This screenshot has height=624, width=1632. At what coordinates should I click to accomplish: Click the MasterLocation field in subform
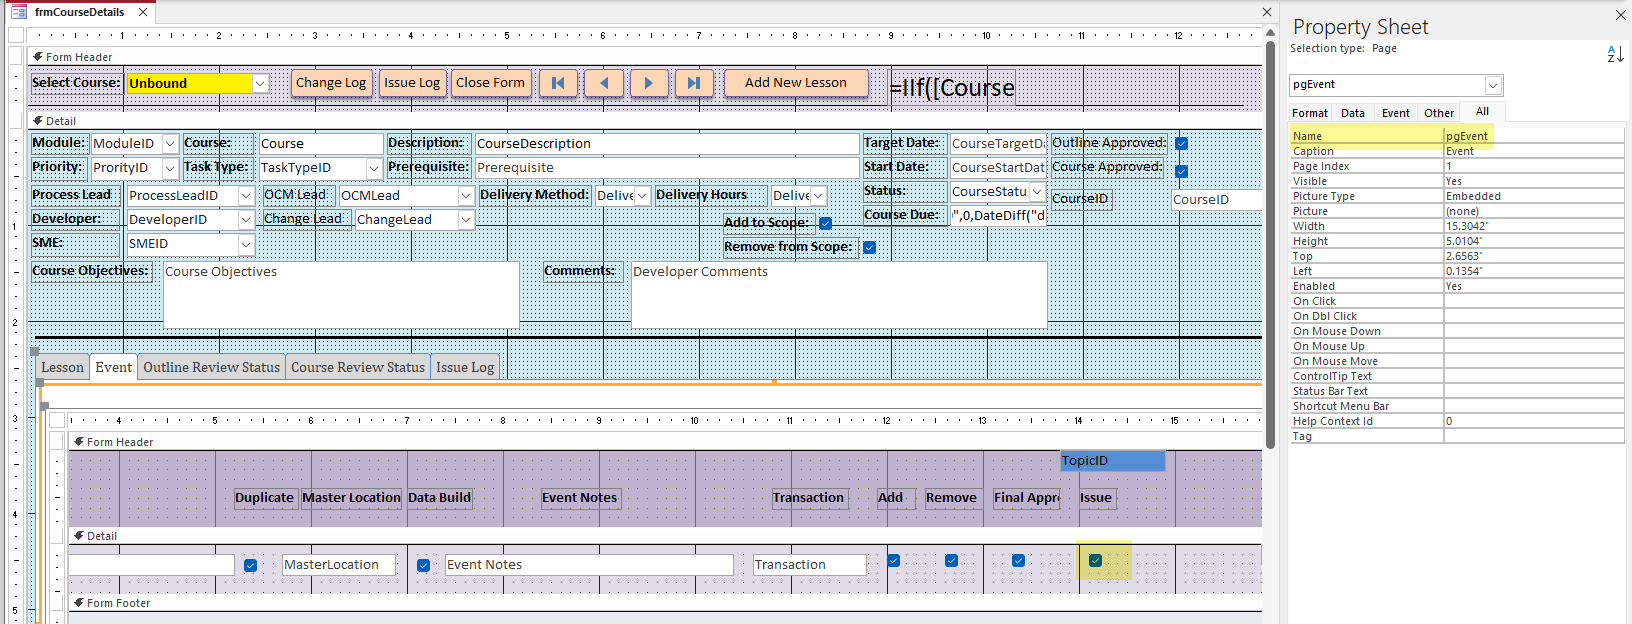tap(339, 565)
